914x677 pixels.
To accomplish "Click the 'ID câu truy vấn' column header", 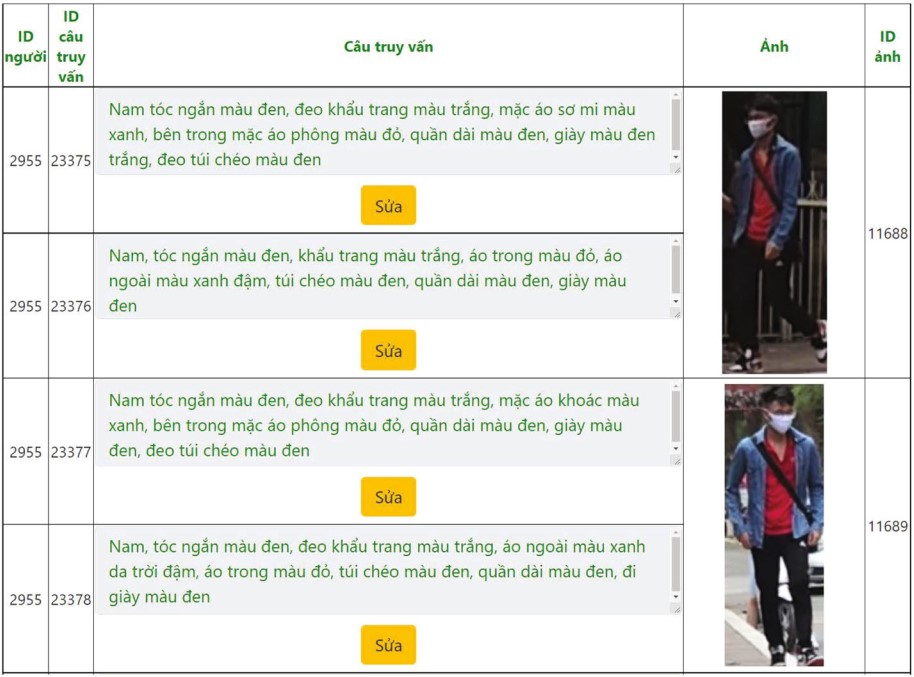I will (x=71, y=46).
